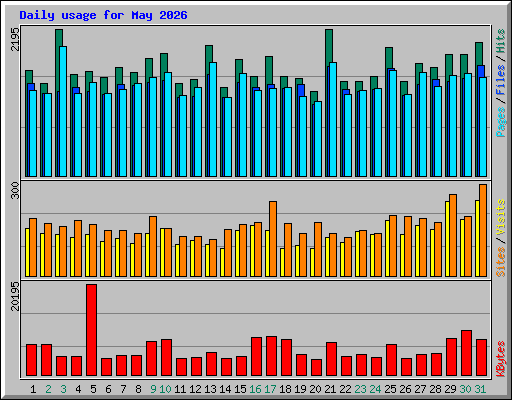Viewport: 512px width, 400px height.
Task: Select green day label 10 on the x-axis
Action: (165, 389)
